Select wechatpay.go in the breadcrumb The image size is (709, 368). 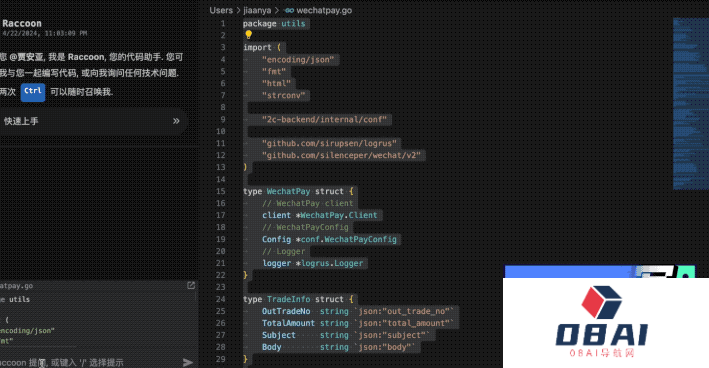click(324, 10)
